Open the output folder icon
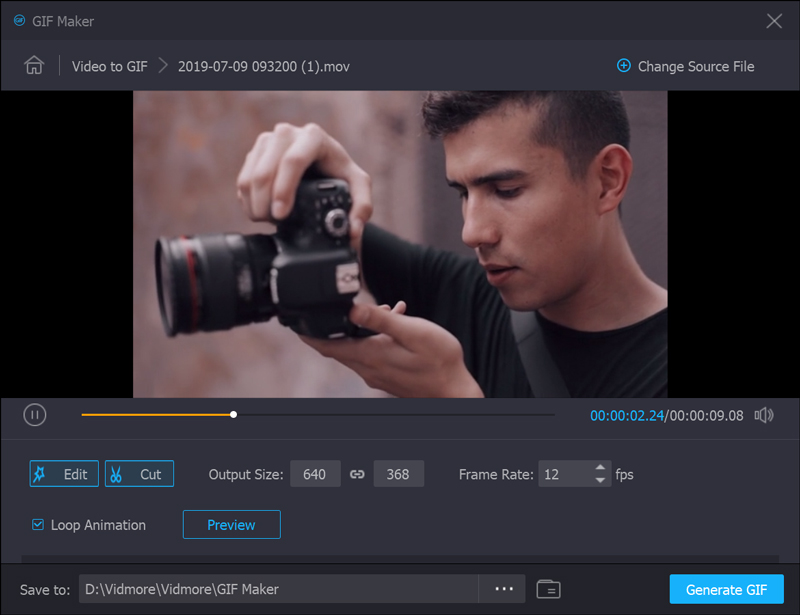 pyautogui.click(x=548, y=589)
